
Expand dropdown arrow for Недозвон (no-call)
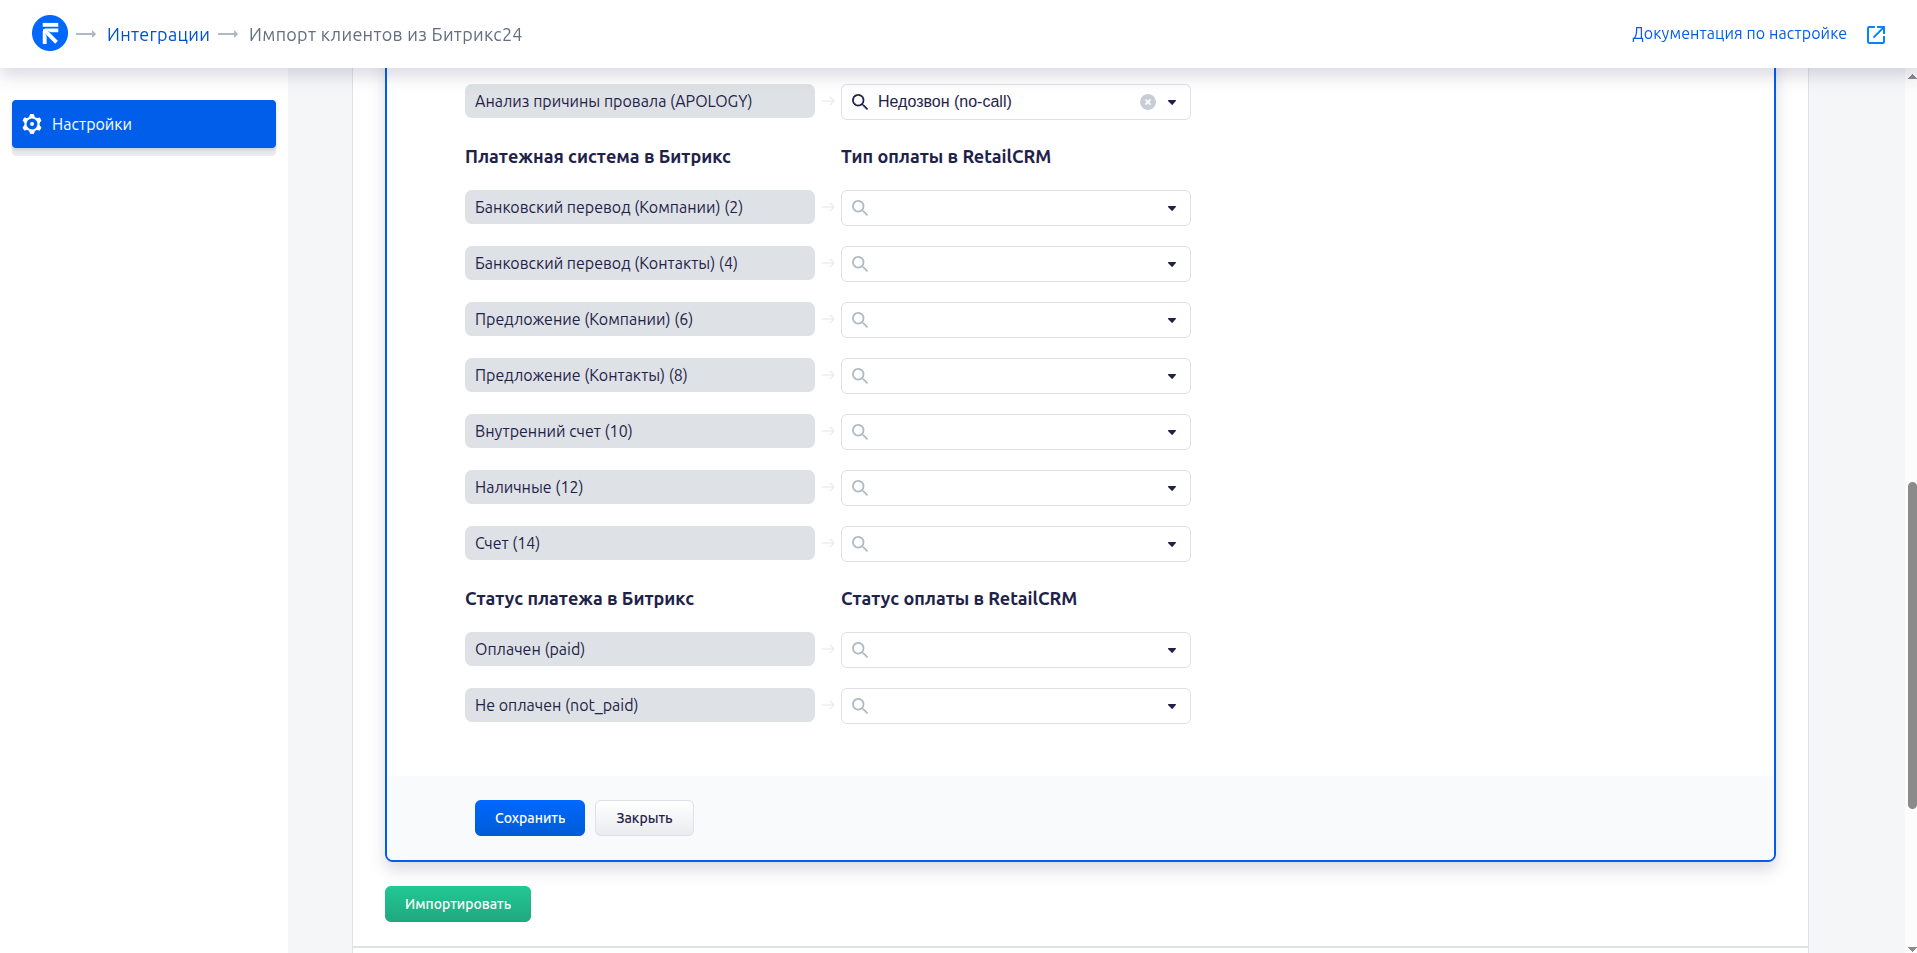point(1172,102)
